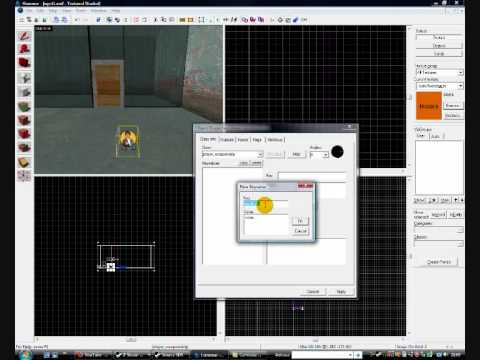Image resolution: width=480 pixels, height=360 pixels.
Task: Select the Vertex tool
Action: click(x=24, y=176)
